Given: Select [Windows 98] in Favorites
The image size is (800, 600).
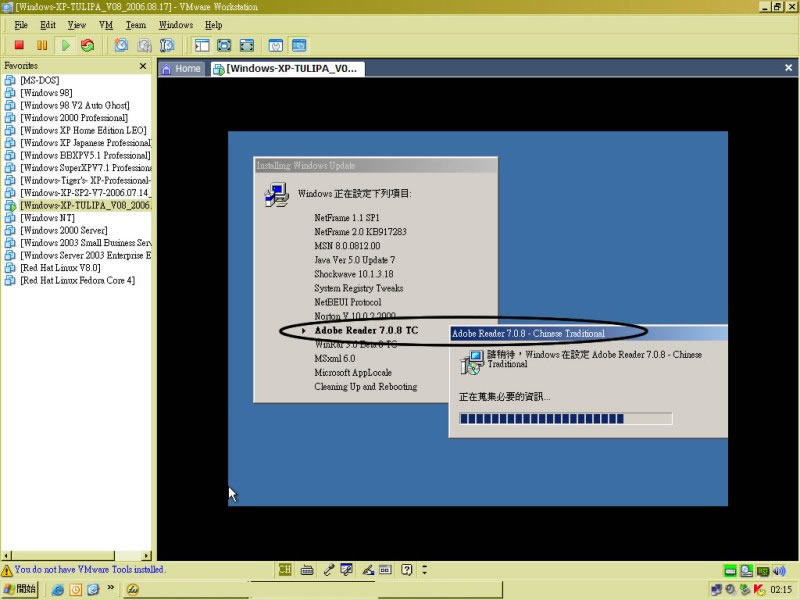Looking at the screenshot, I should click(x=46, y=93).
